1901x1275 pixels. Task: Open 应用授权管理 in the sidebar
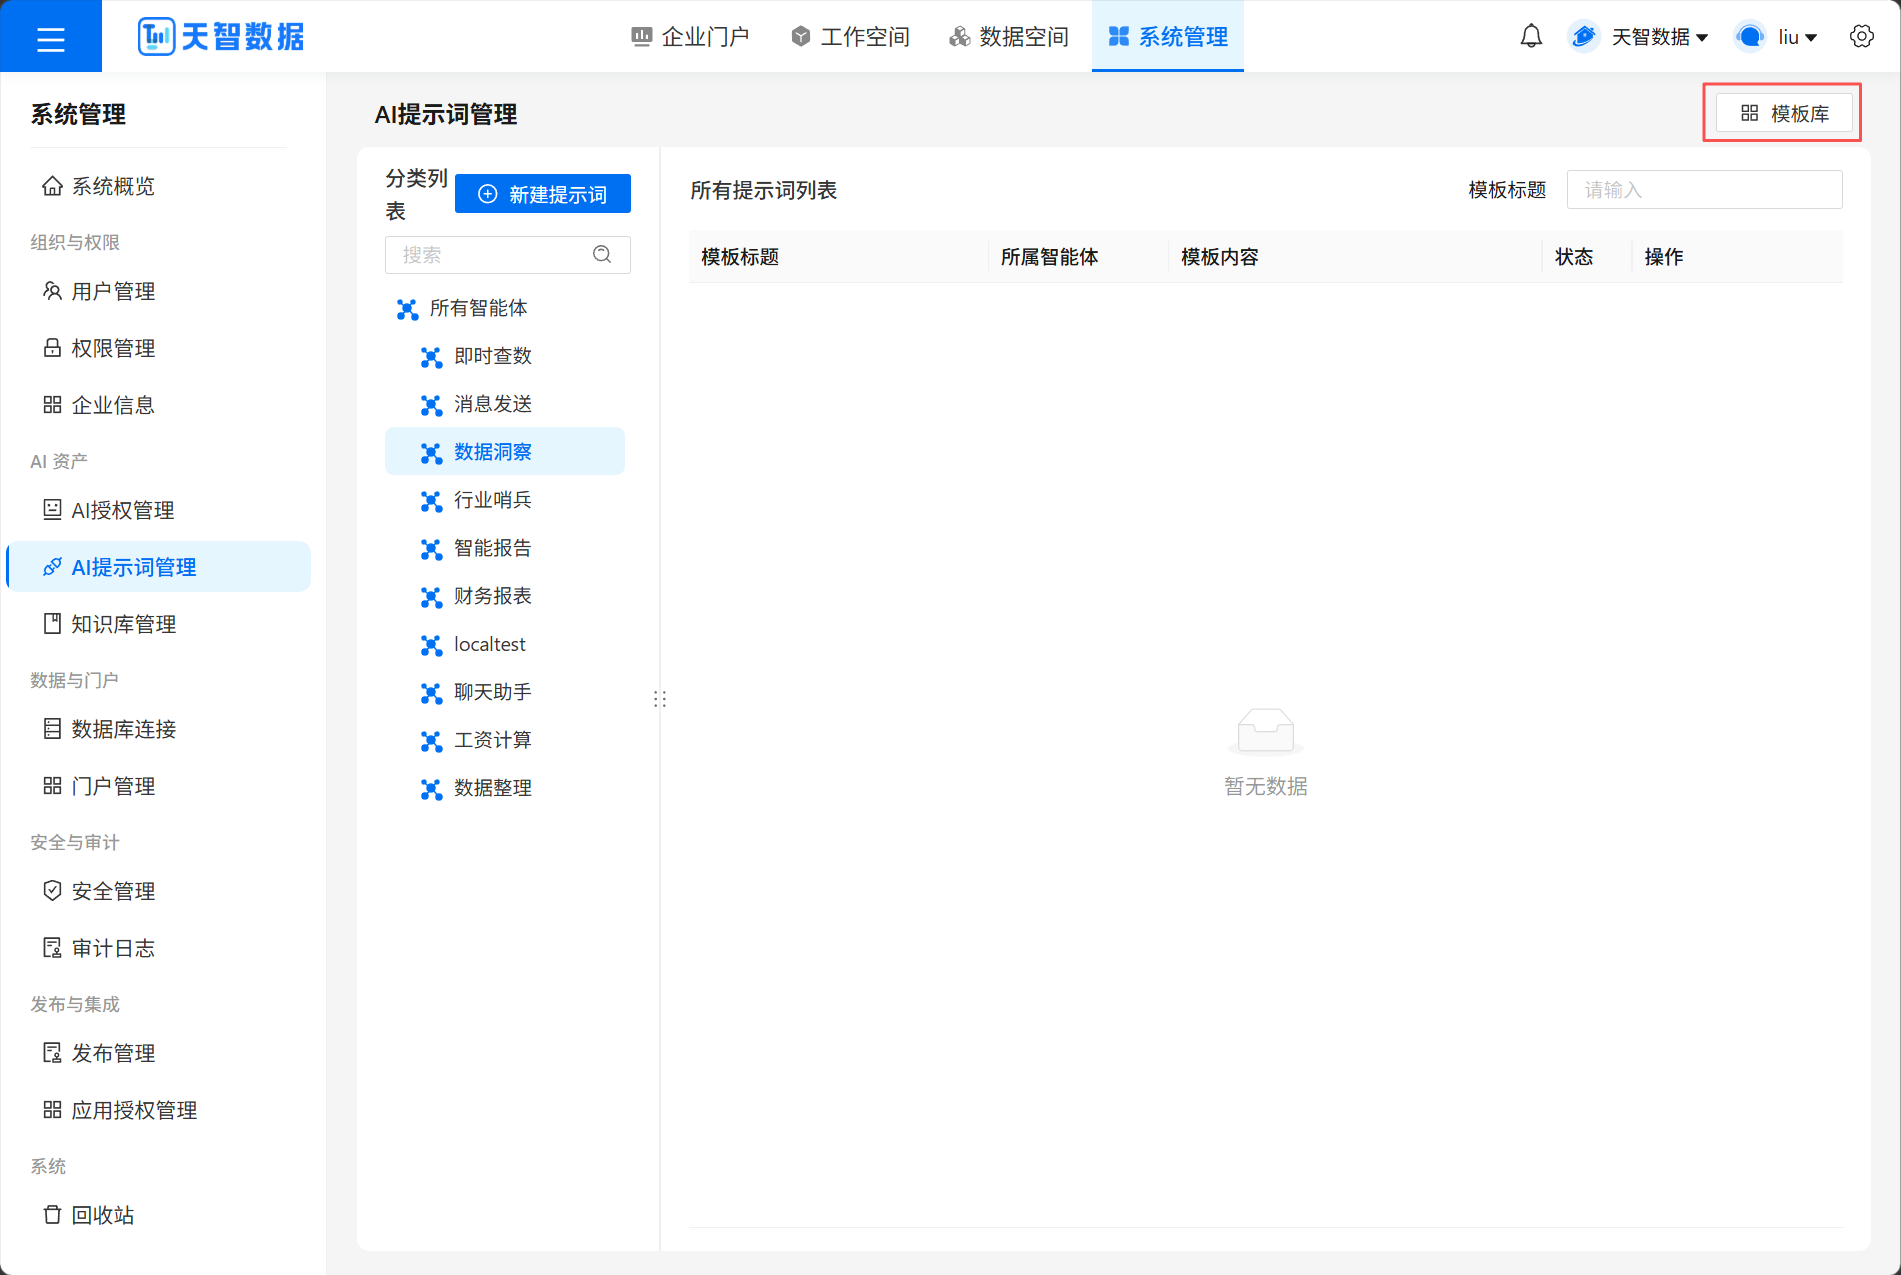pyautogui.click(x=158, y=1110)
